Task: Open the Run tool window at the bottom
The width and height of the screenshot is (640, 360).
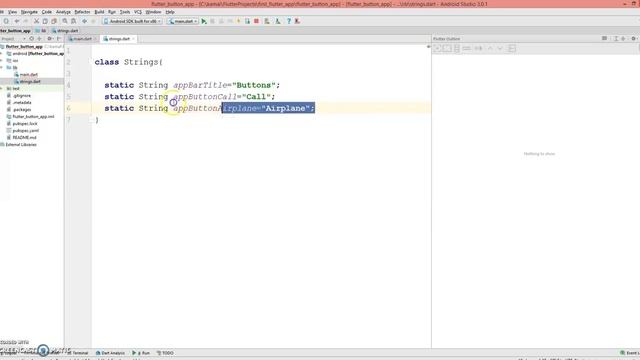Action: pos(141,353)
